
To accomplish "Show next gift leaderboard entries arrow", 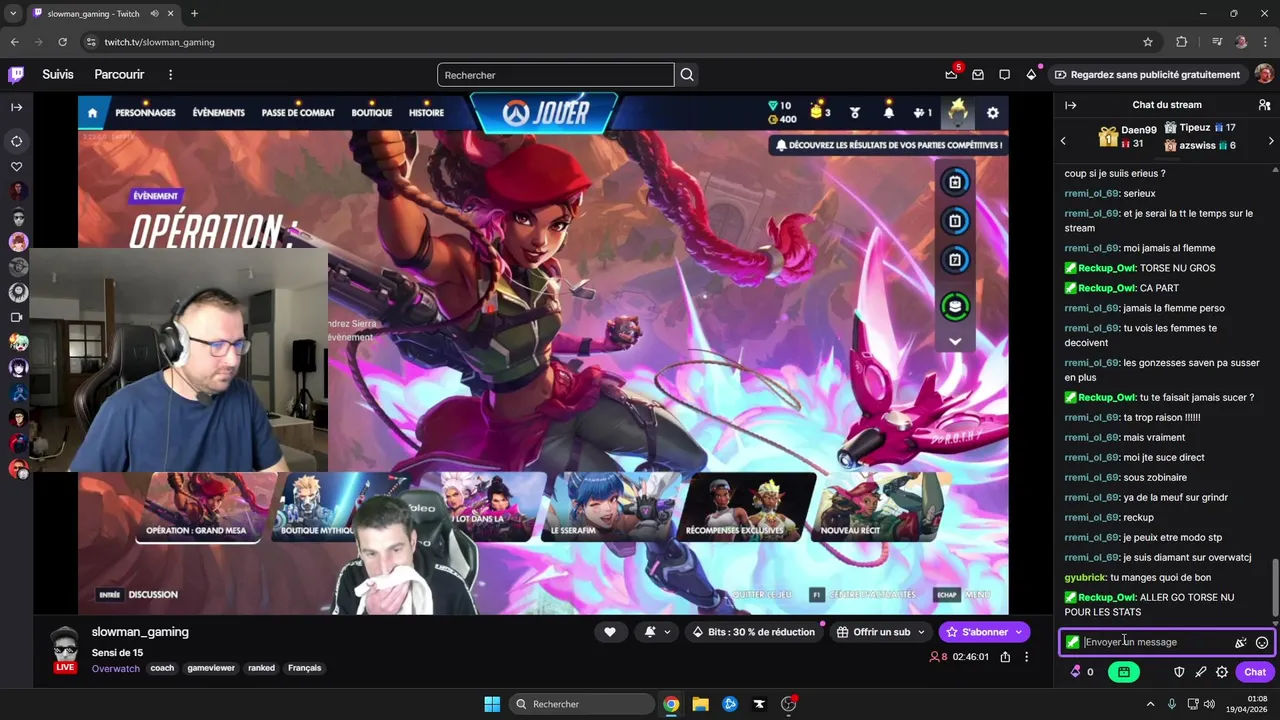I will 1271,141.
